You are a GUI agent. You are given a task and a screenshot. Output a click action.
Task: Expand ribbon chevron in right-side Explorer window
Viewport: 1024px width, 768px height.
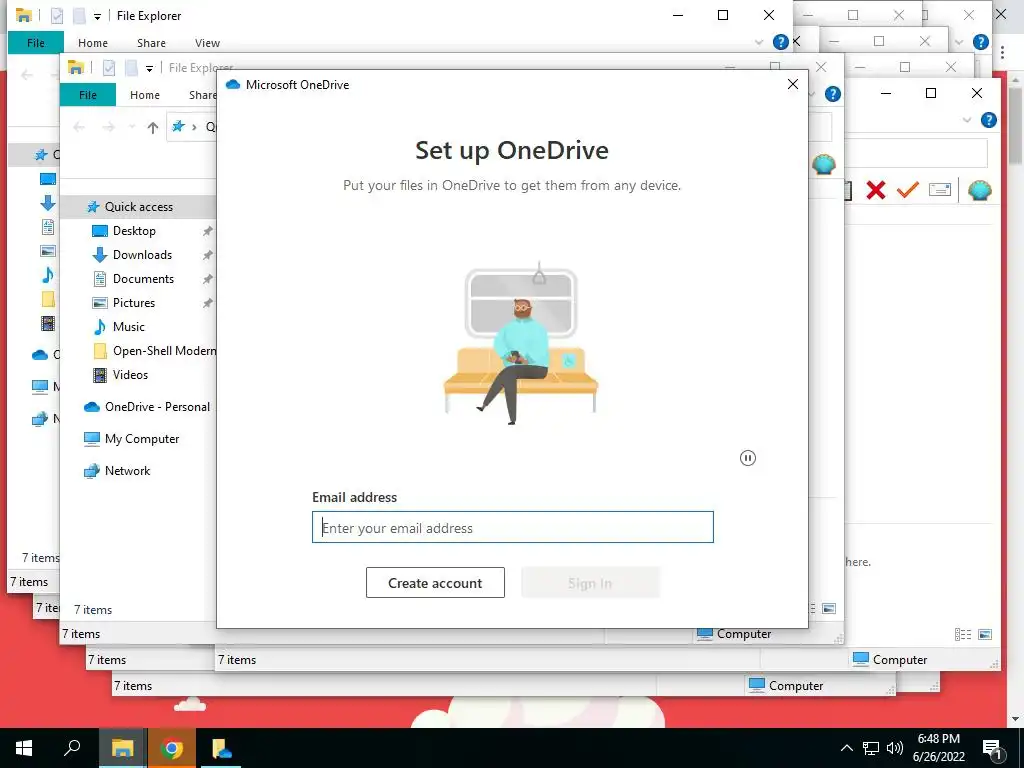click(x=967, y=120)
